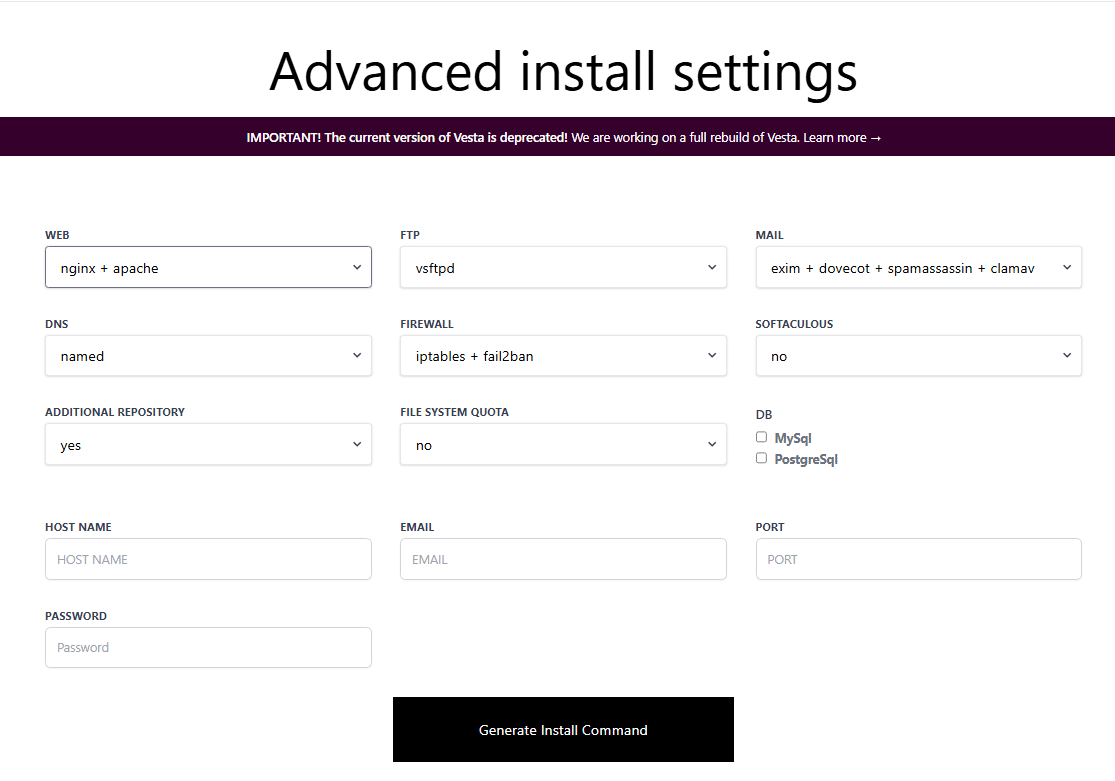1115x781 pixels.
Task: Click the HOST NAME input field
Action: pyautogui.click(x=208, y=559)
